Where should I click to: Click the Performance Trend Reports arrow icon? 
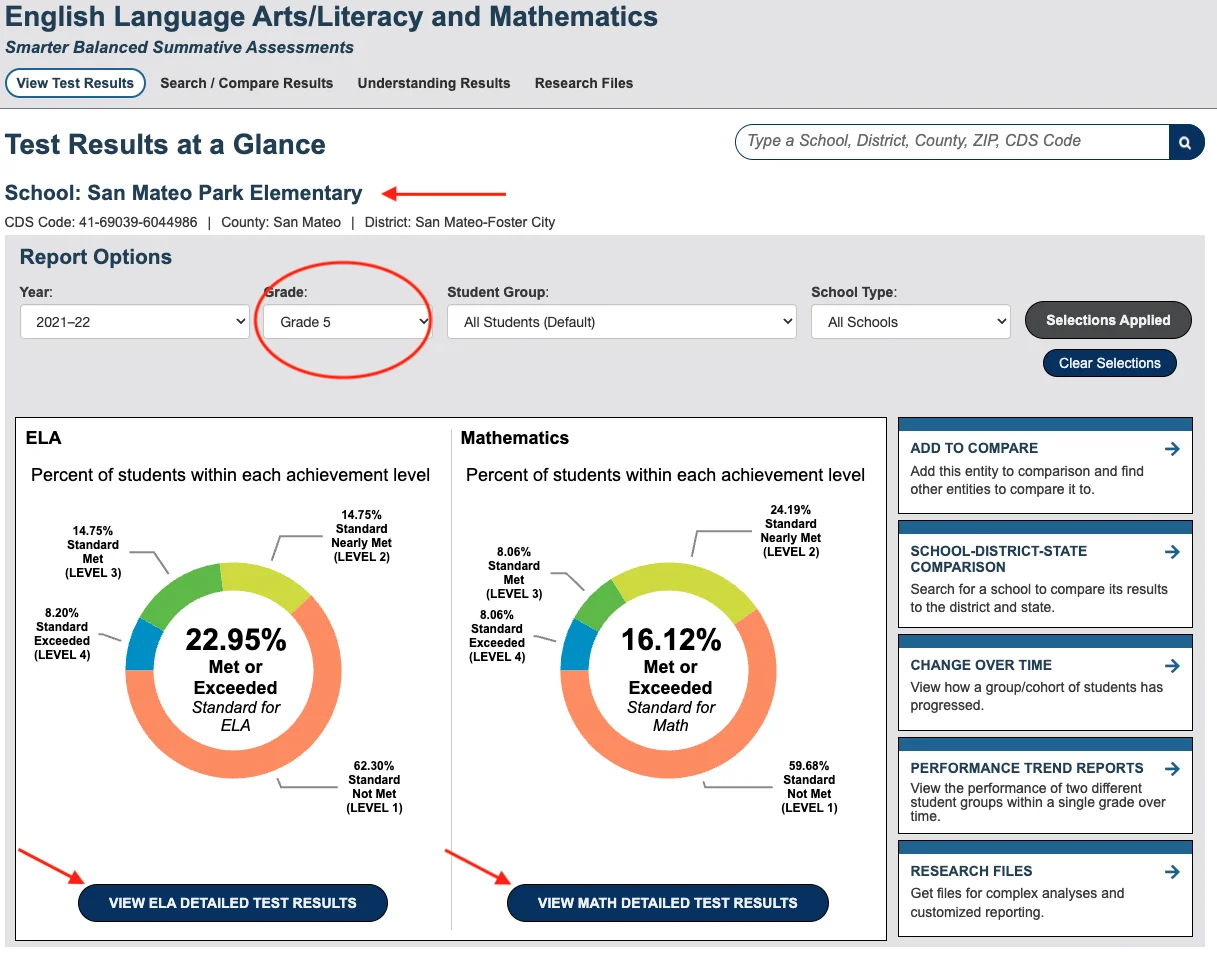pyautogui.click(x=1172, y=769)
